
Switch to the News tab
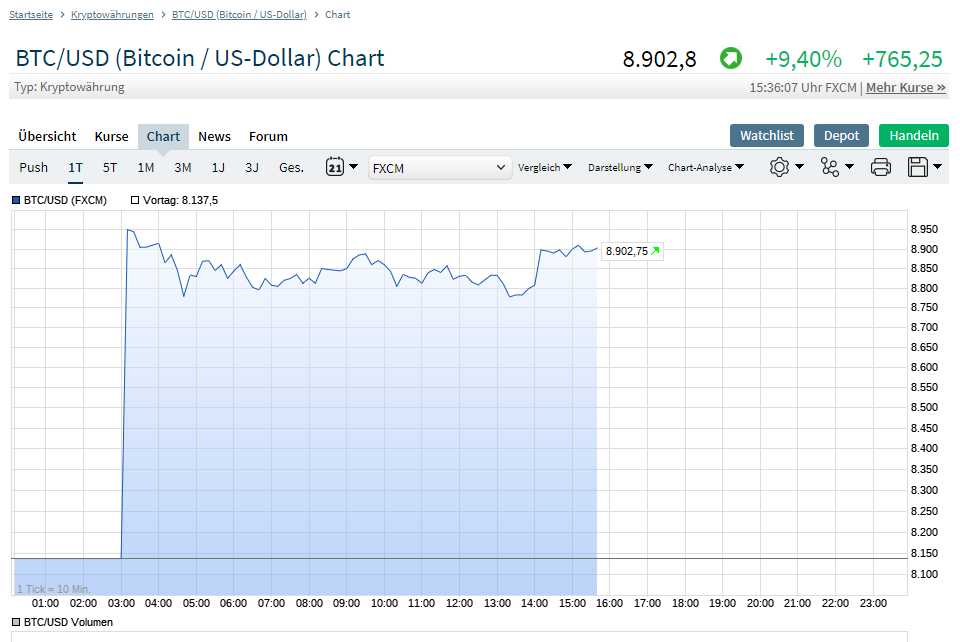pos(214,136)
